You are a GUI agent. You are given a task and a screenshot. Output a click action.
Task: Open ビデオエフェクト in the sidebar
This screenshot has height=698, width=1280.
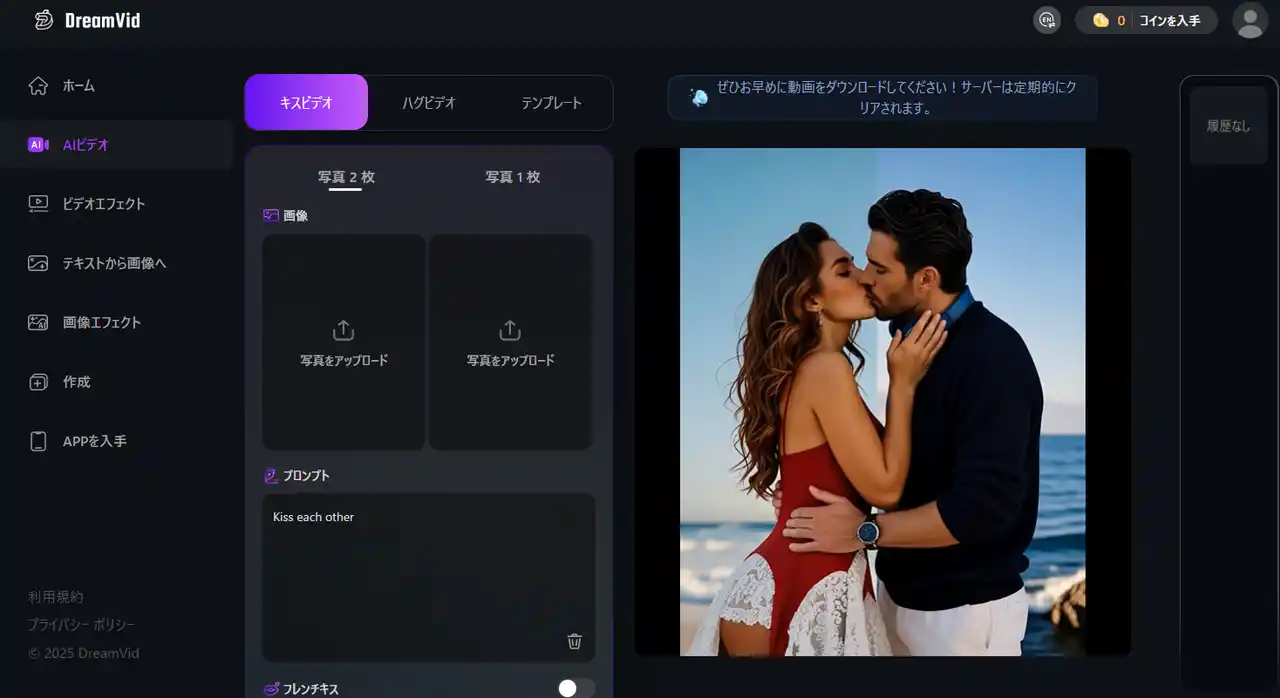coord(103,204)
